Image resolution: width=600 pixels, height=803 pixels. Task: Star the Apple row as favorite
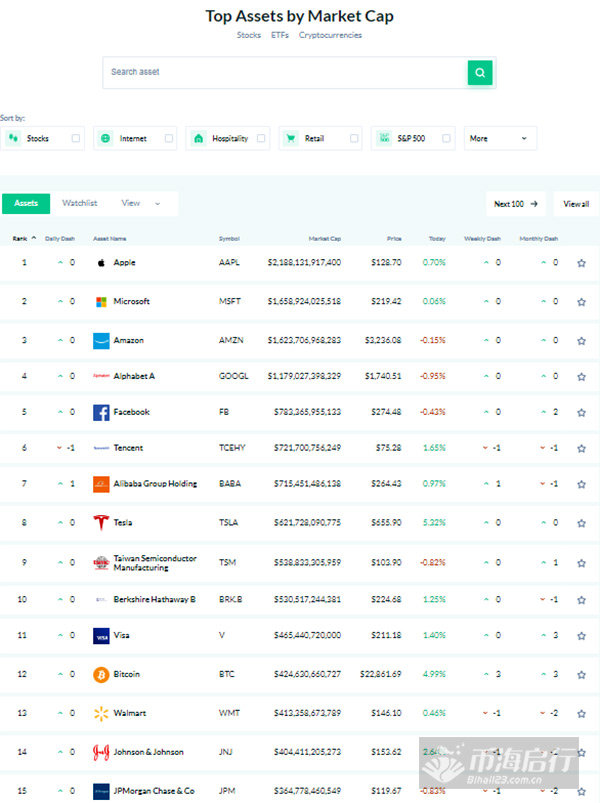pos(582,263)
